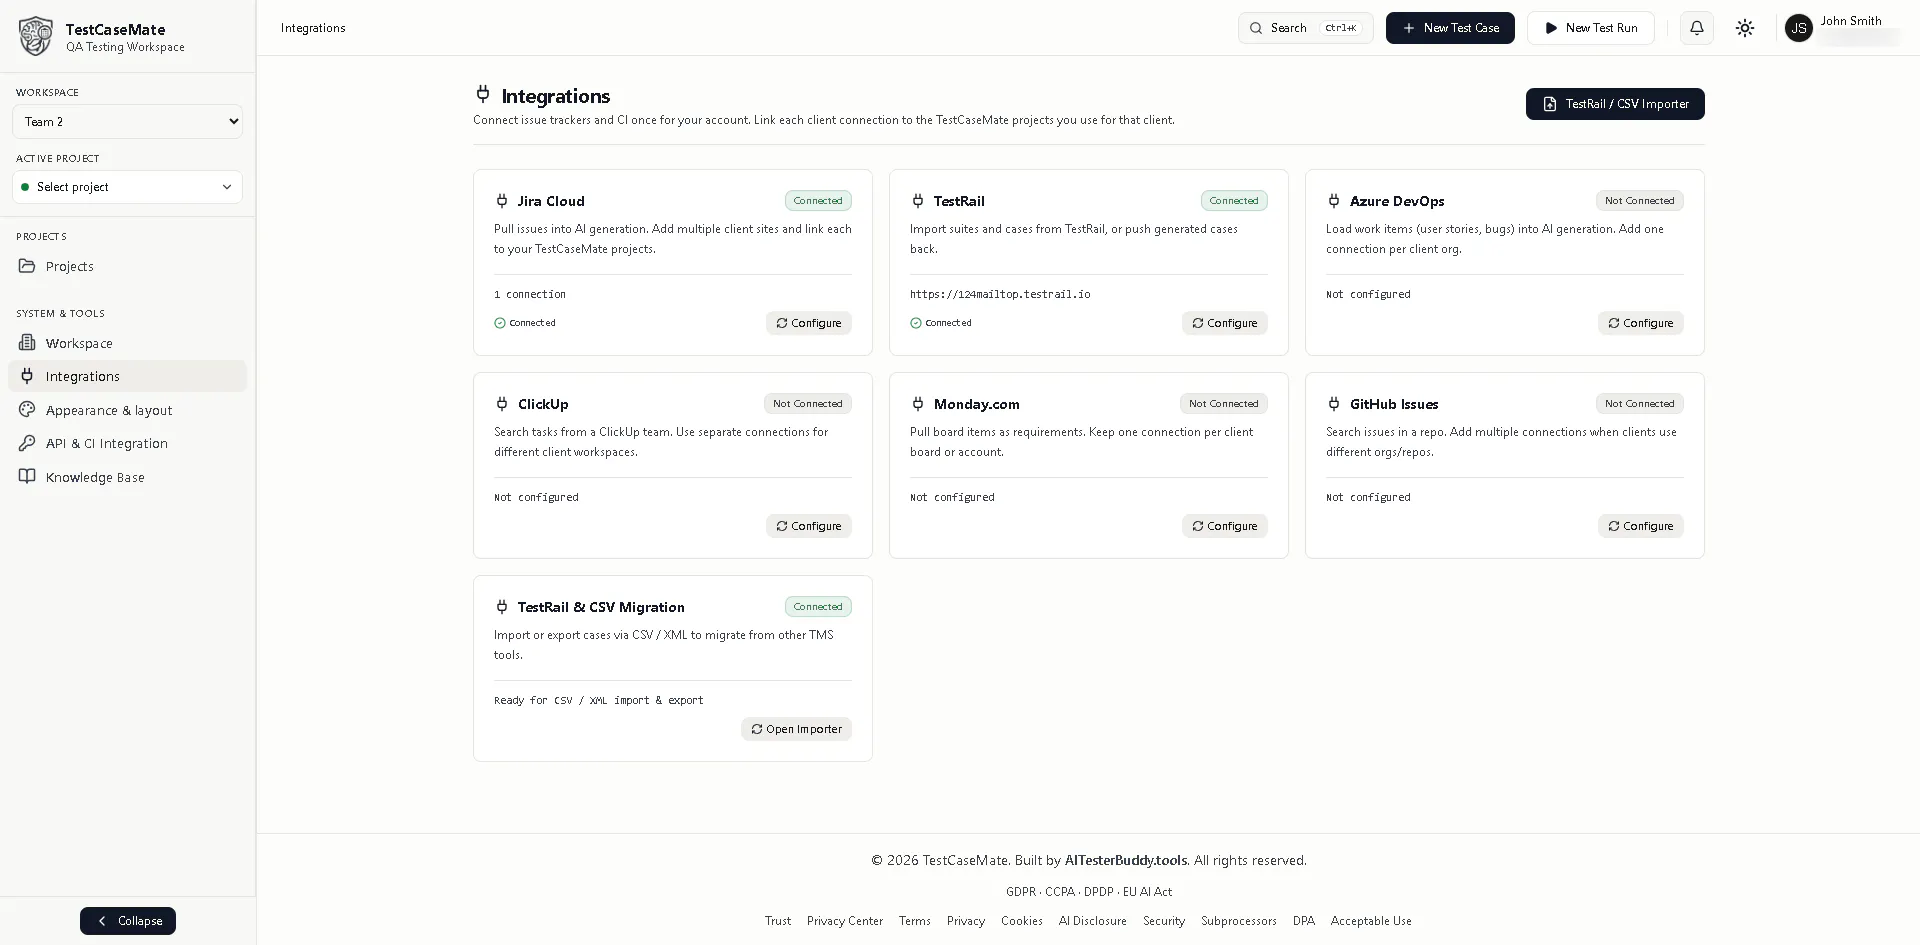Click the John Smith user name

[x=1851, y=21]
